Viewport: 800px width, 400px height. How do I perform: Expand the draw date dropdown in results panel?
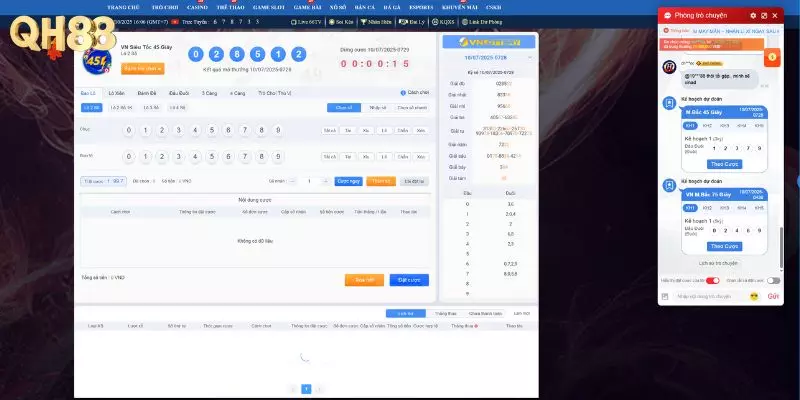(530, 57)
